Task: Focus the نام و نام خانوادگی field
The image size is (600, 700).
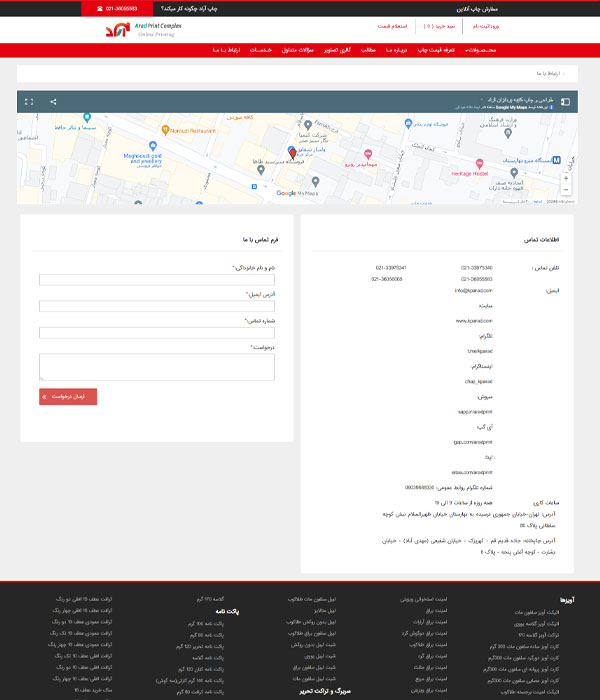Action: click(x=156, y=280)
